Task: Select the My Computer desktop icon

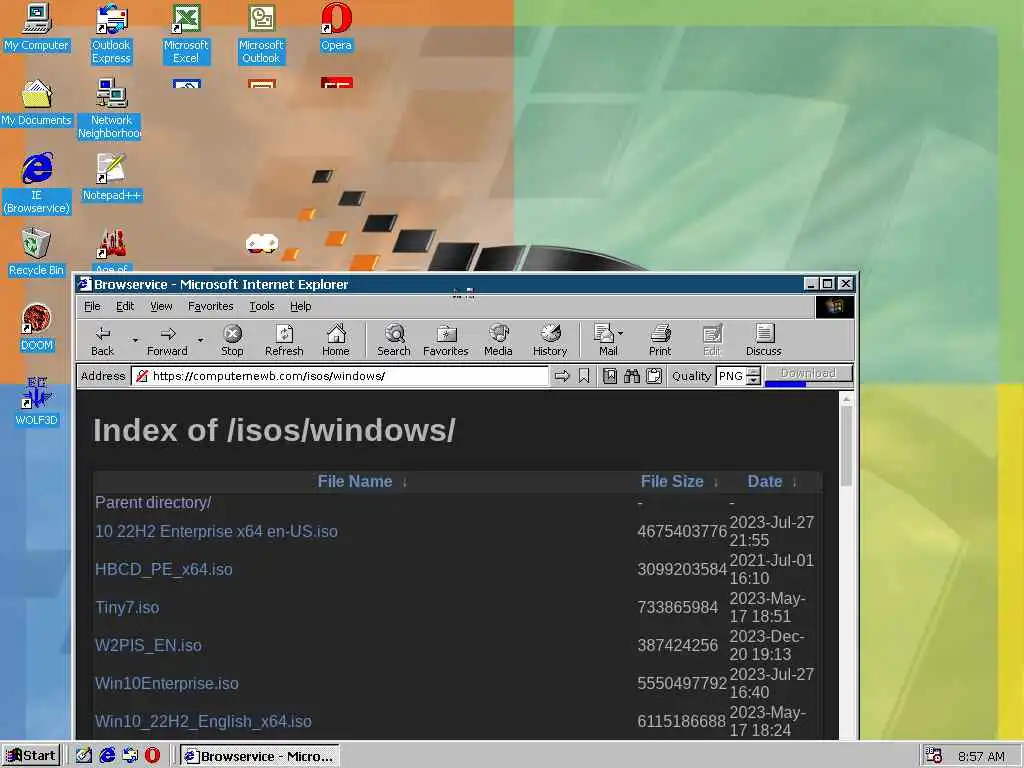Action: coord(37,27)
